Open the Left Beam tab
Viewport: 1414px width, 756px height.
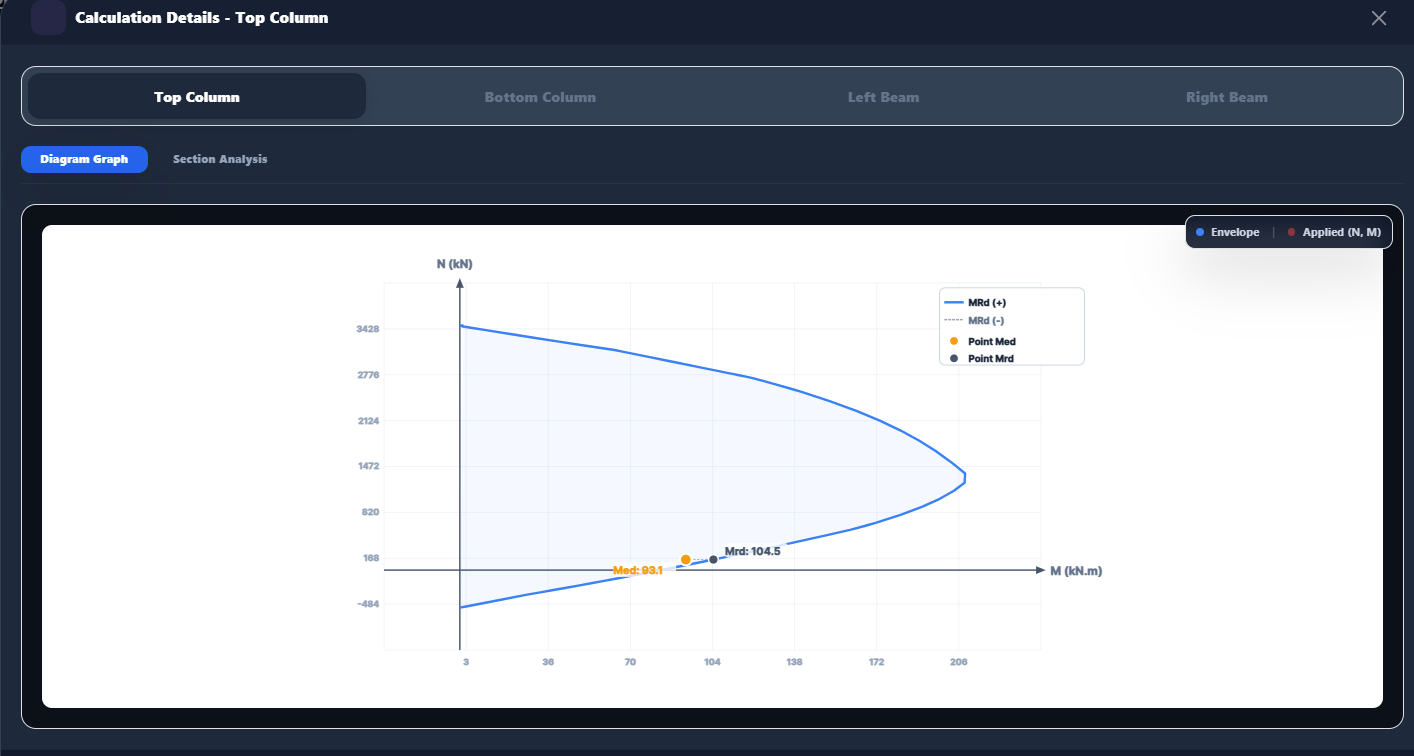(883, 97)
